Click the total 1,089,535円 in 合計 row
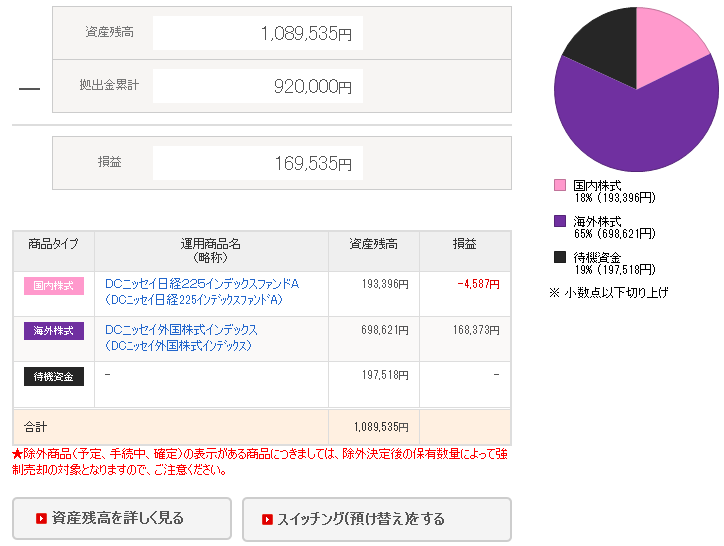724x546 pixels. pos(381,427)
